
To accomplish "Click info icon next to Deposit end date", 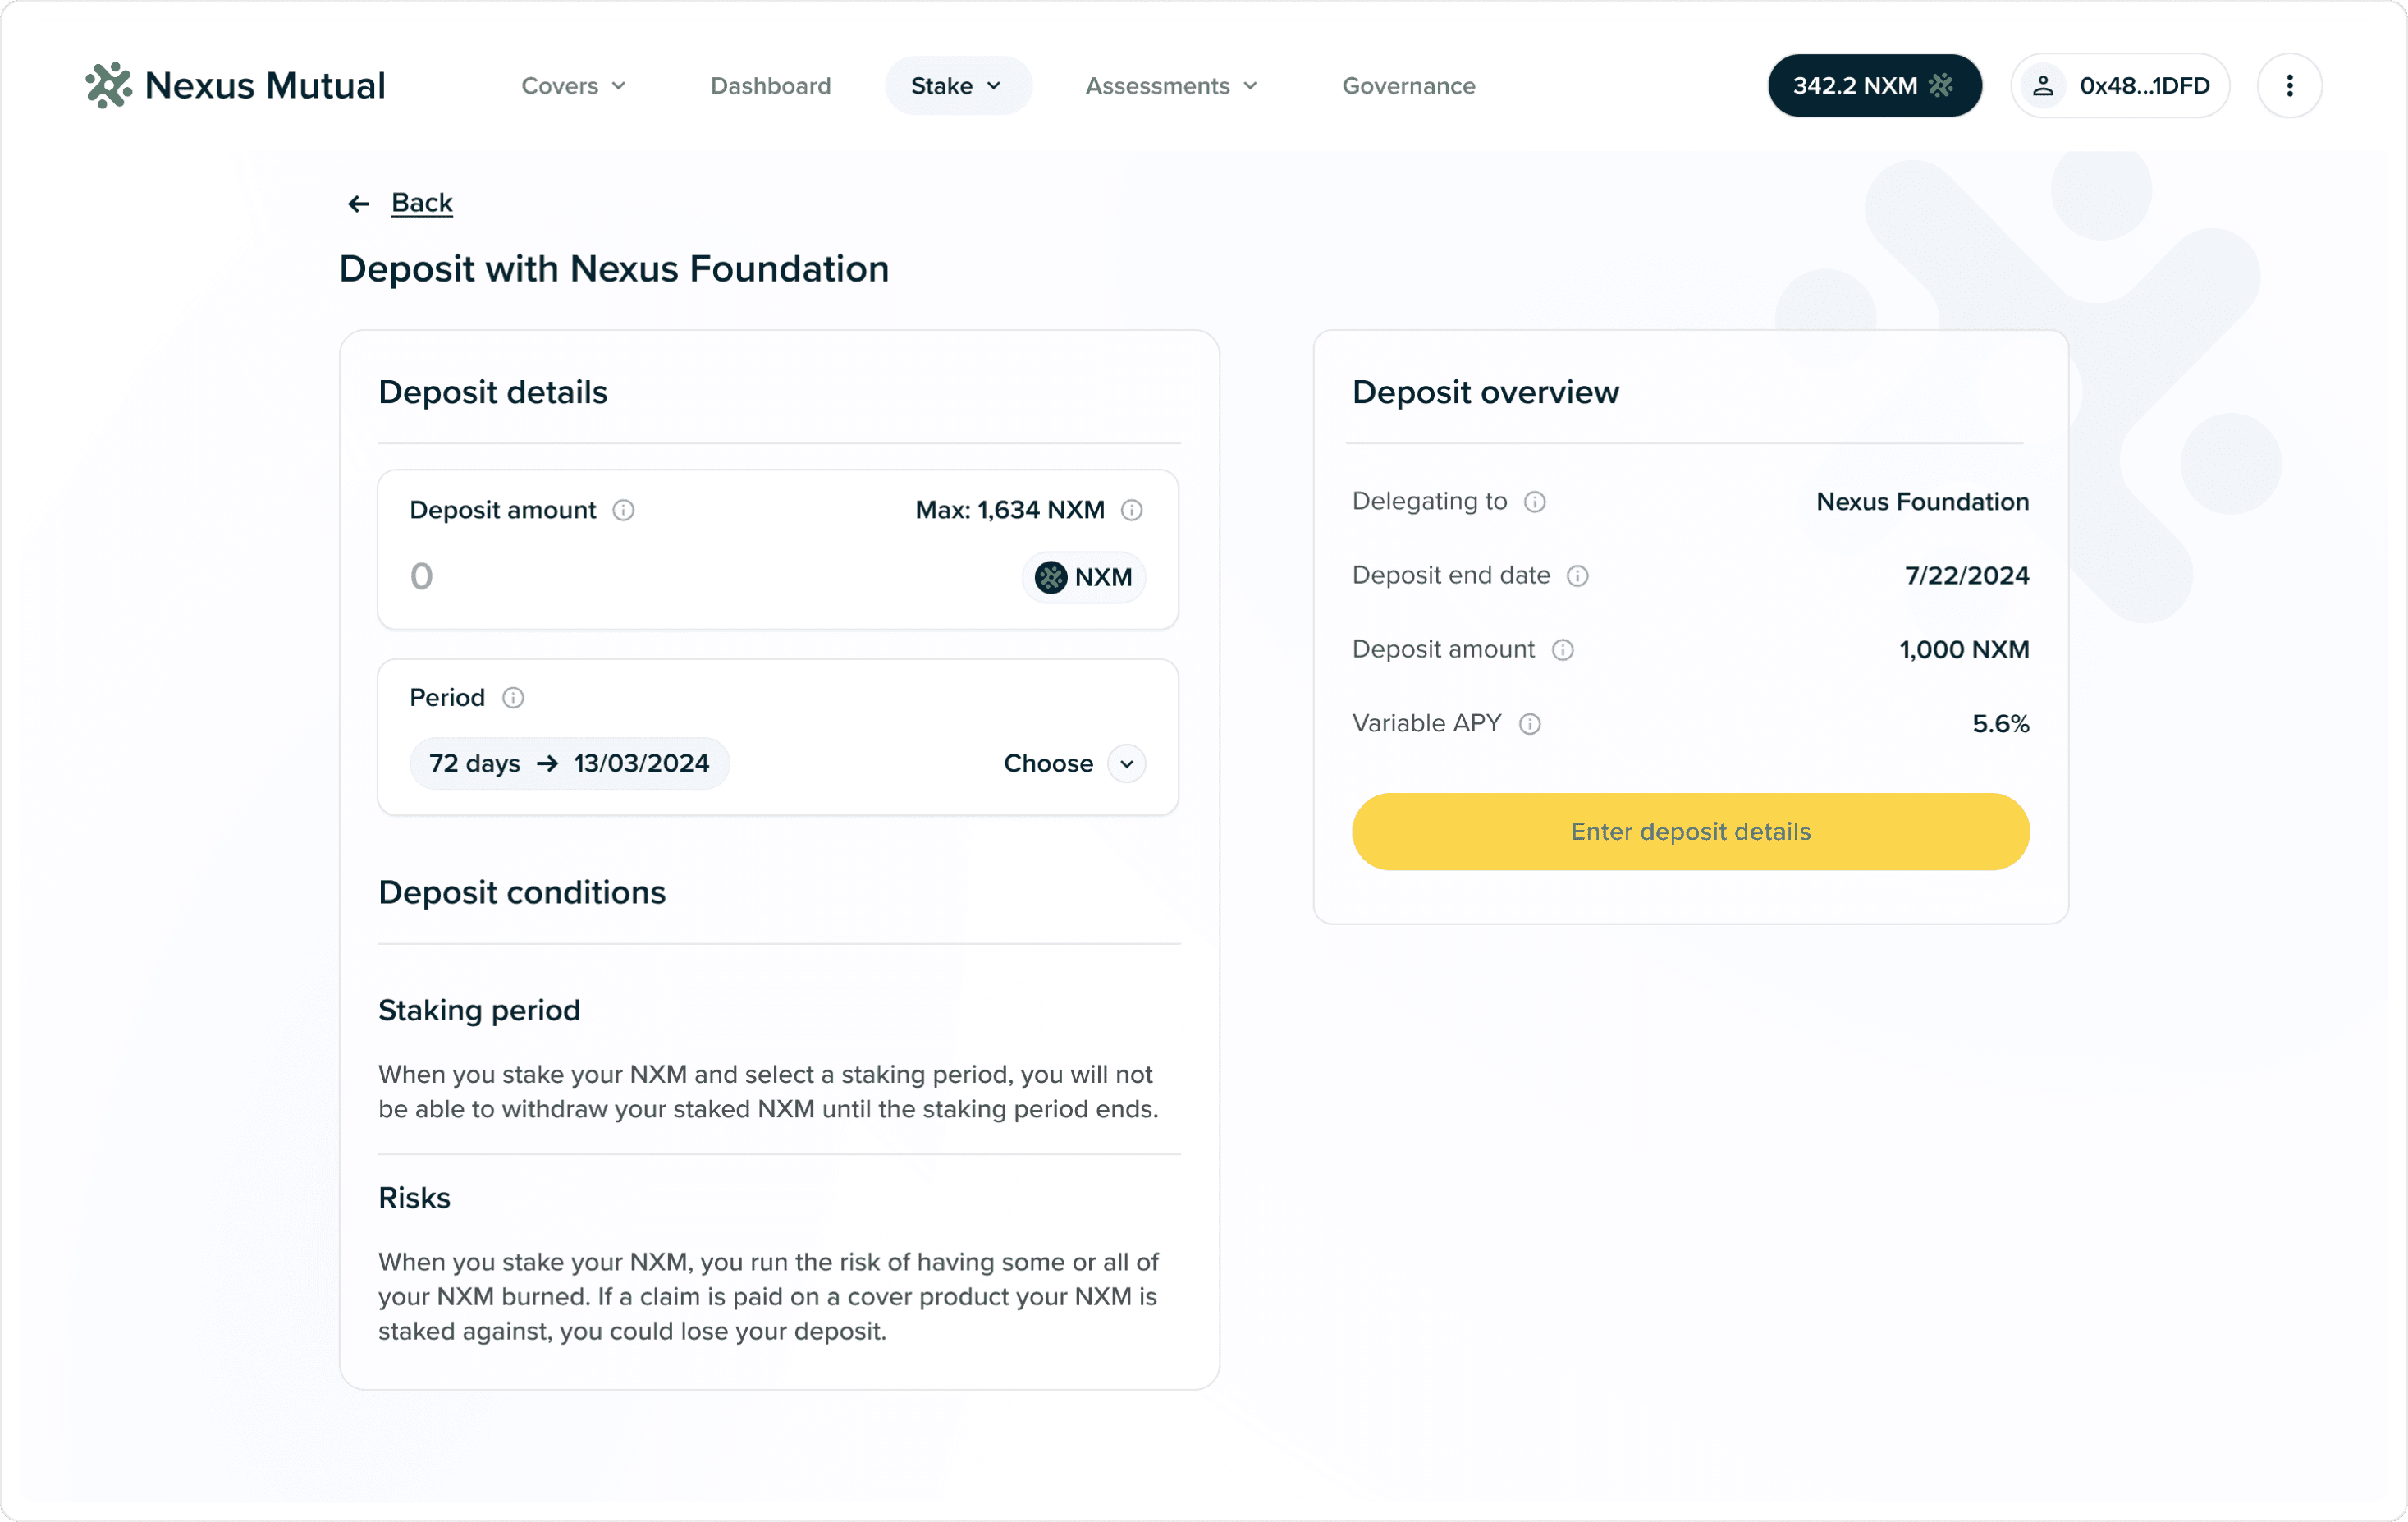I will (1577, 575).
